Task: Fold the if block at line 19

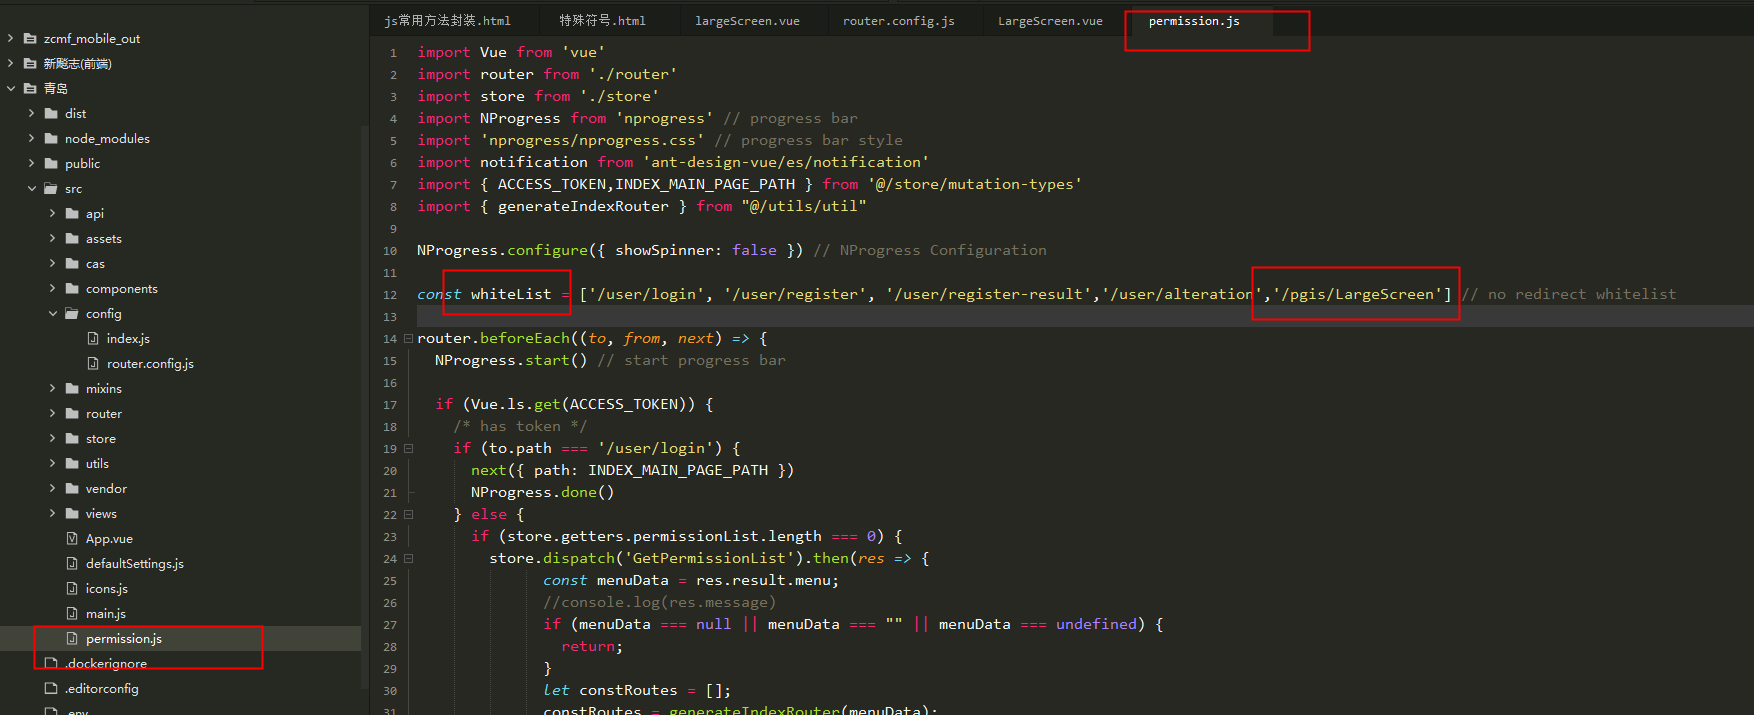Action: pos(408,448)
